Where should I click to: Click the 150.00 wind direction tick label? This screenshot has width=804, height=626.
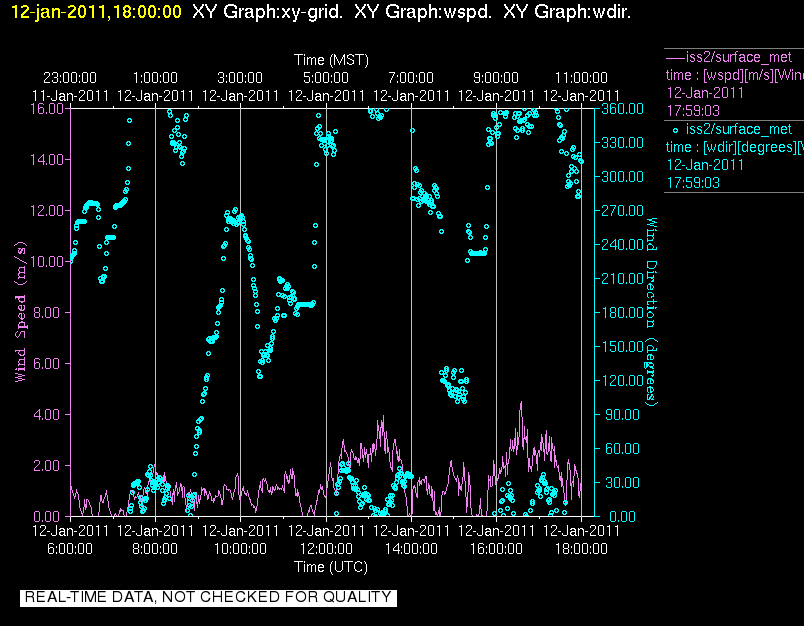(622, 347)
